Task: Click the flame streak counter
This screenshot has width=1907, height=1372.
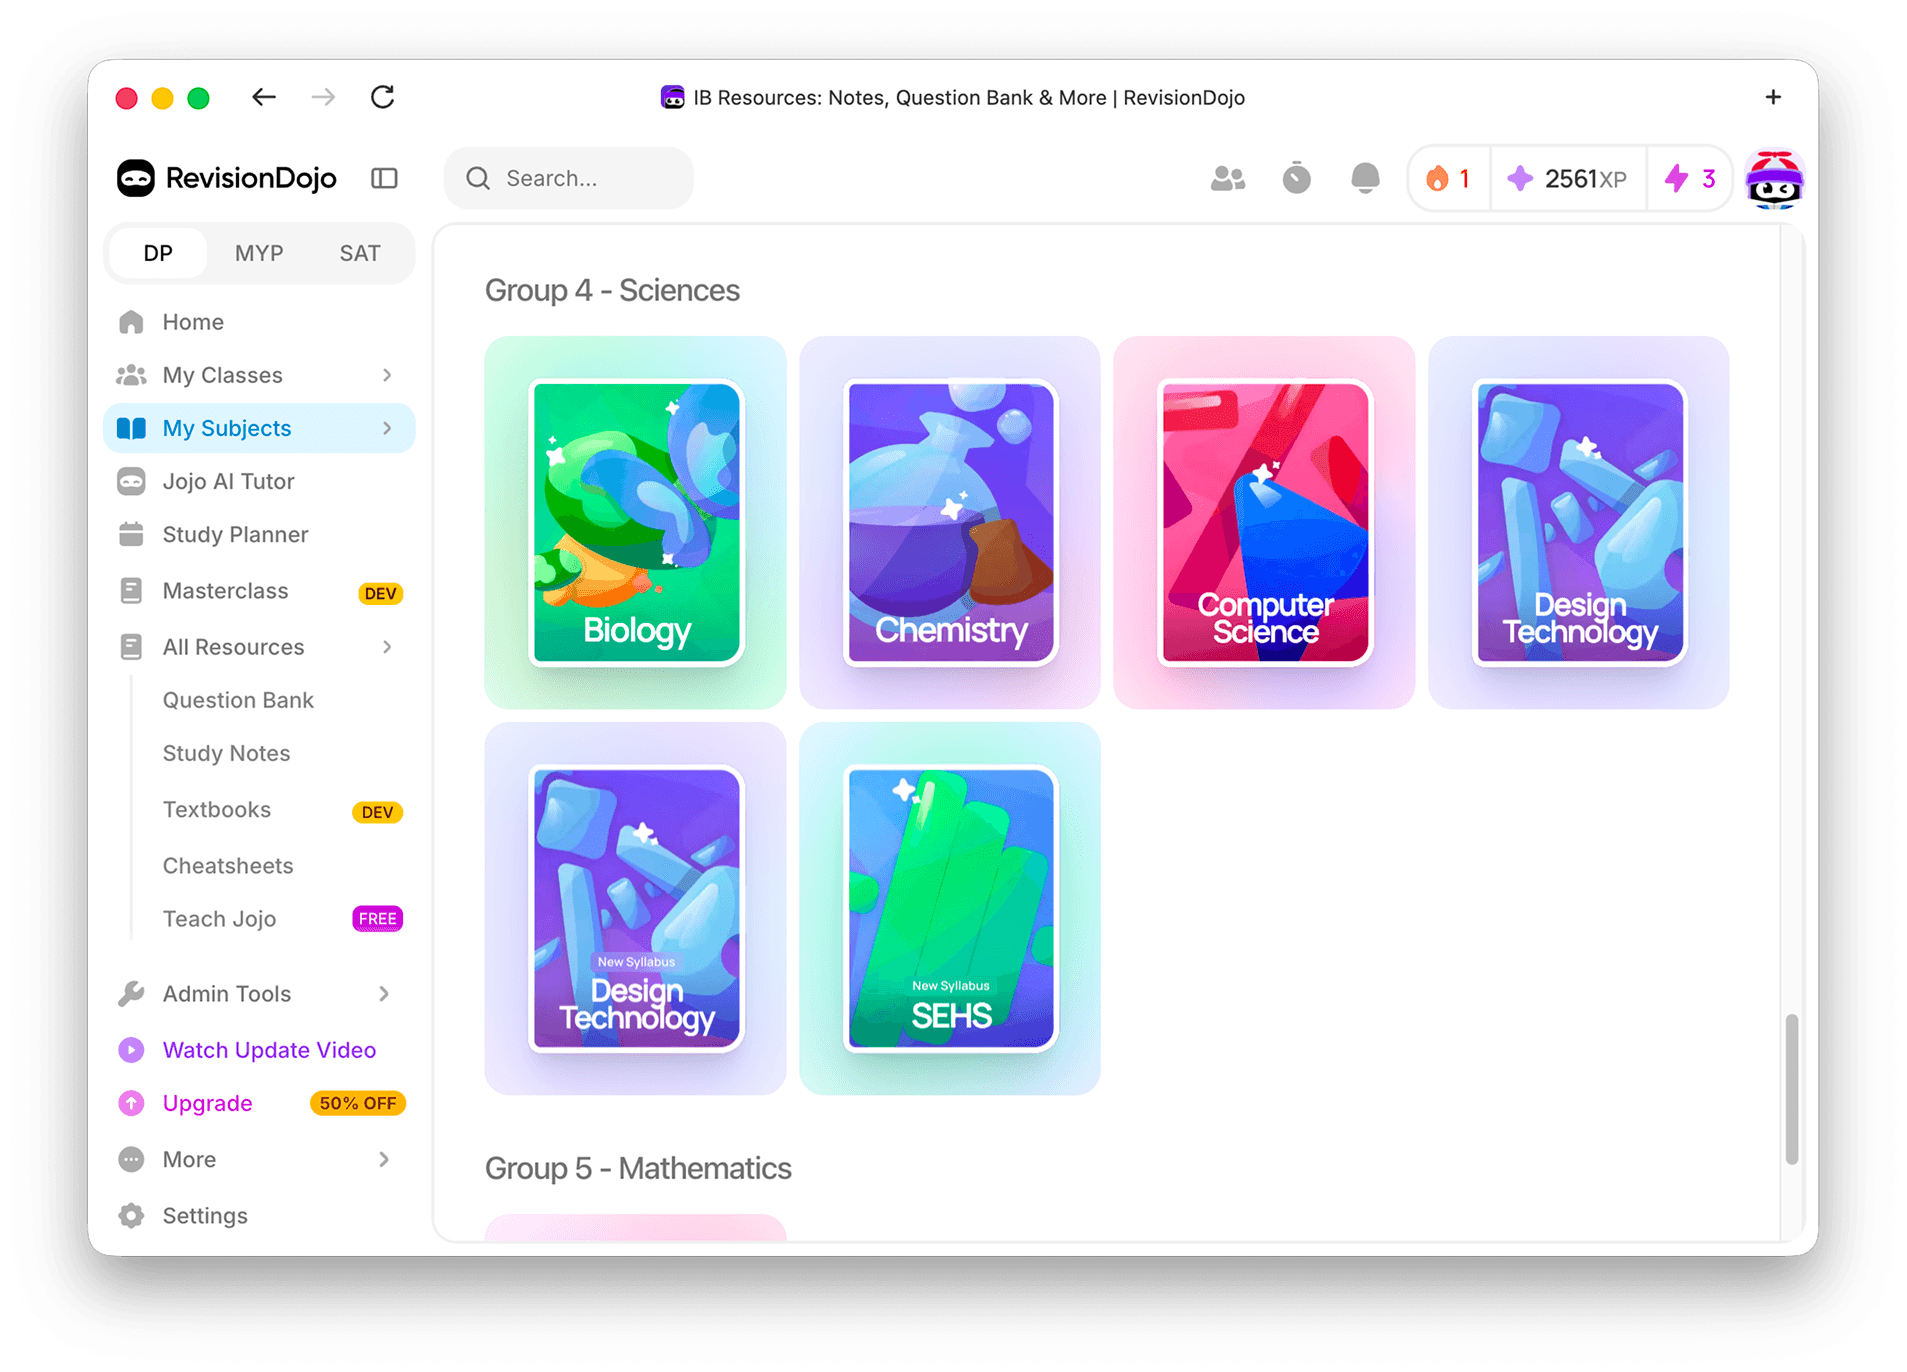Action: 1448,178
